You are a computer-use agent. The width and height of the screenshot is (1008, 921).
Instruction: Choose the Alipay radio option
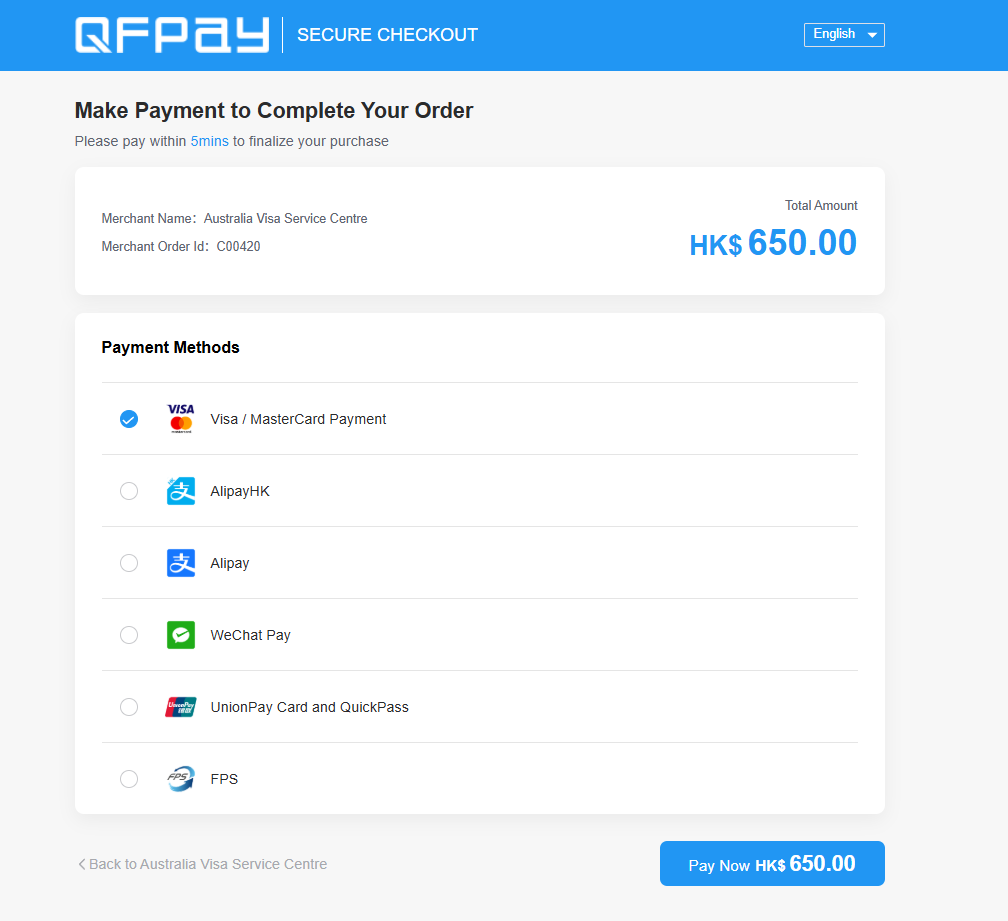click(x=129, y=563)
